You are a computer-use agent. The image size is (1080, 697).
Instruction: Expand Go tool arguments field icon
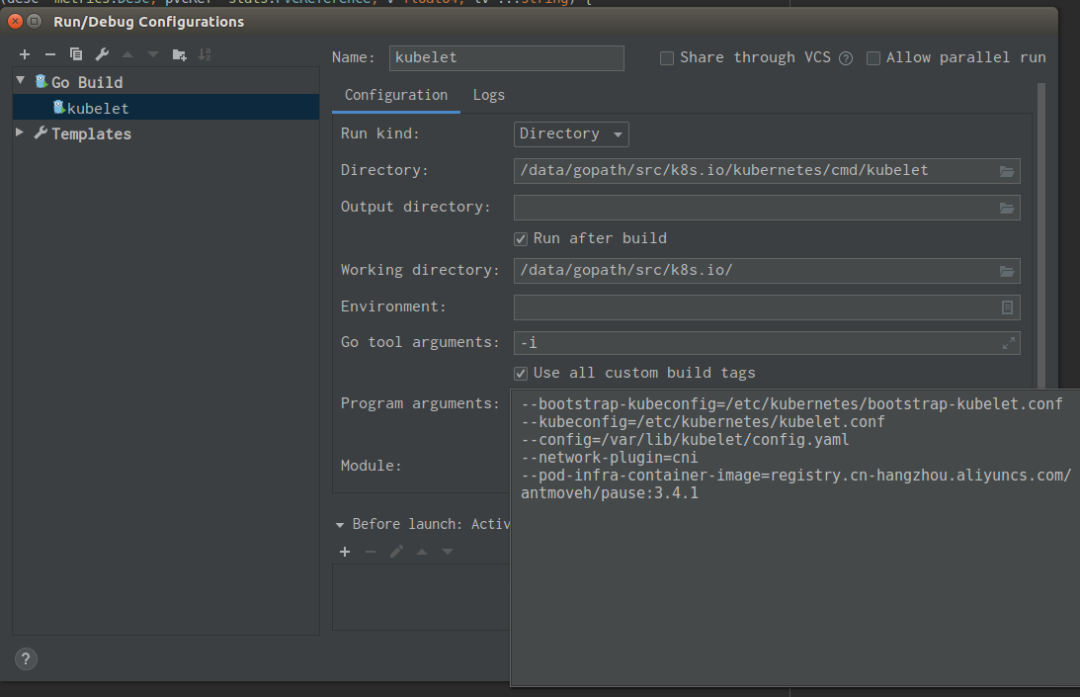click(x=1008, y=343)
